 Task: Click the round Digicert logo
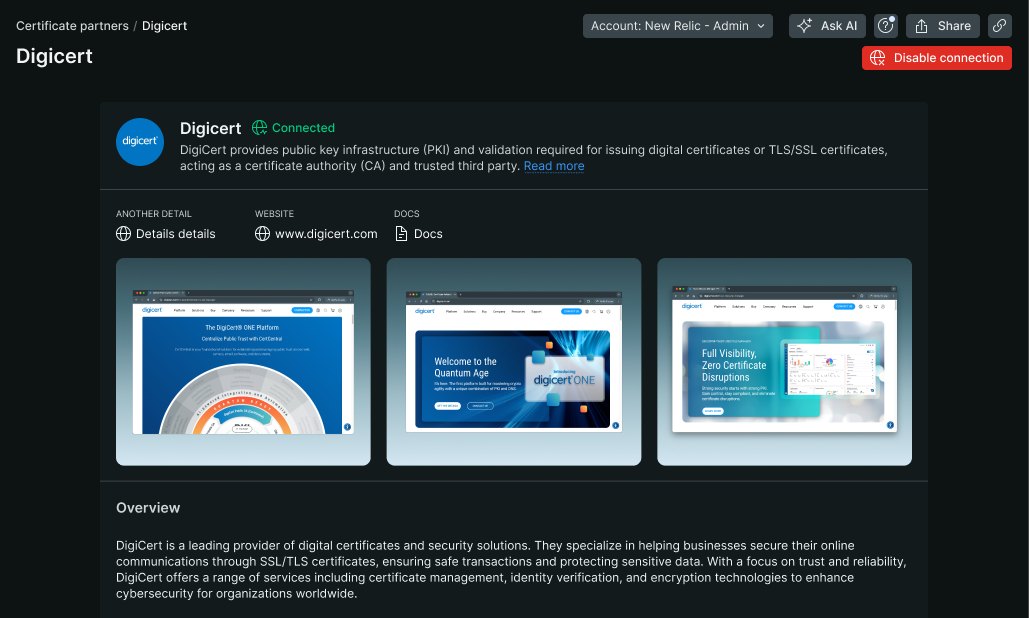click(x=140, y=142)
